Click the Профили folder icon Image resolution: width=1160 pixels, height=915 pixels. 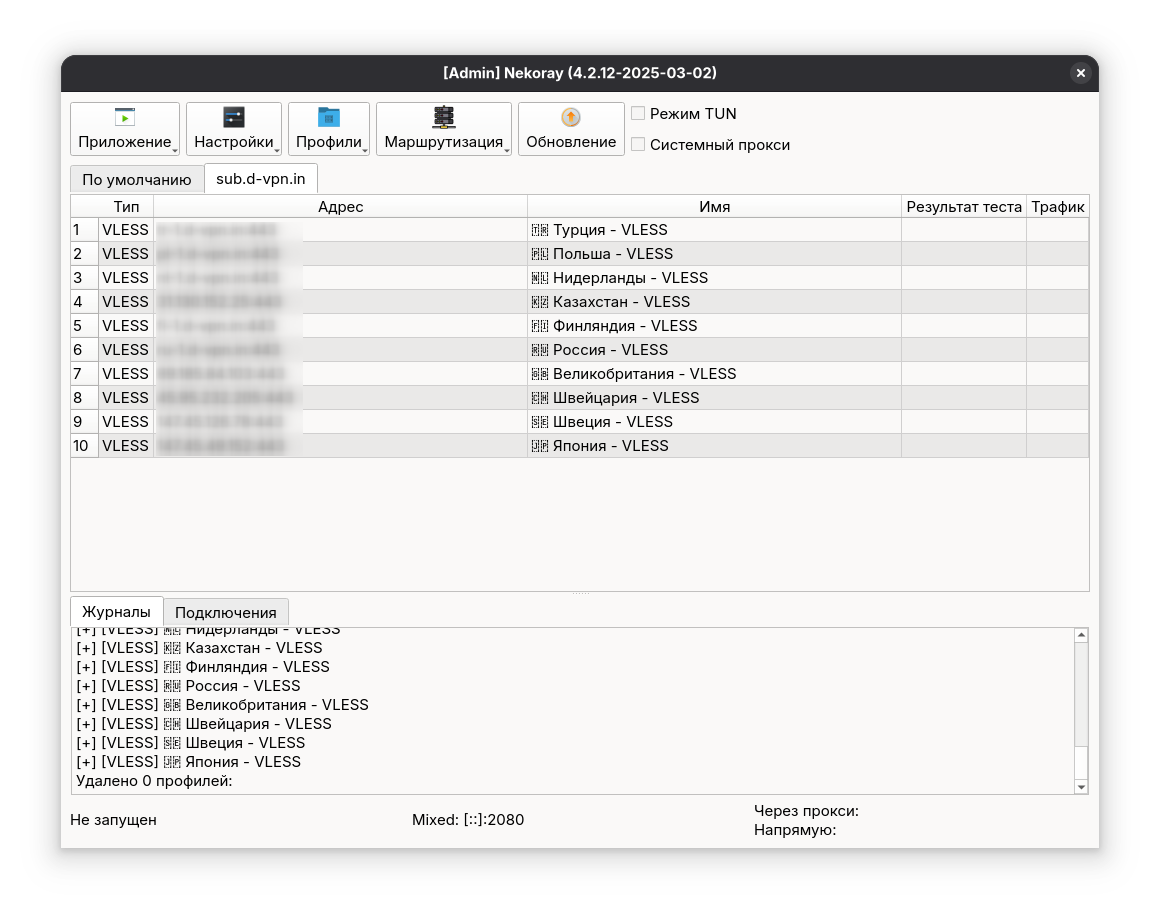click(328, 117)
